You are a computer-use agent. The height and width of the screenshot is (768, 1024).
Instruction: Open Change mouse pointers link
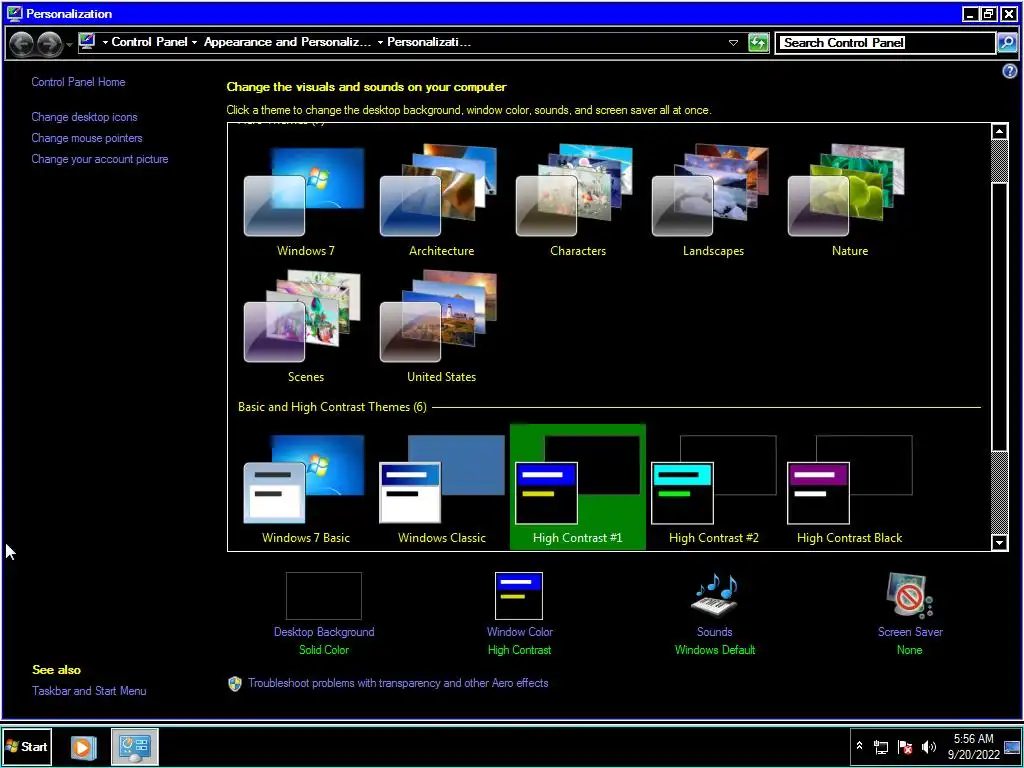click(x=87, y=138)
